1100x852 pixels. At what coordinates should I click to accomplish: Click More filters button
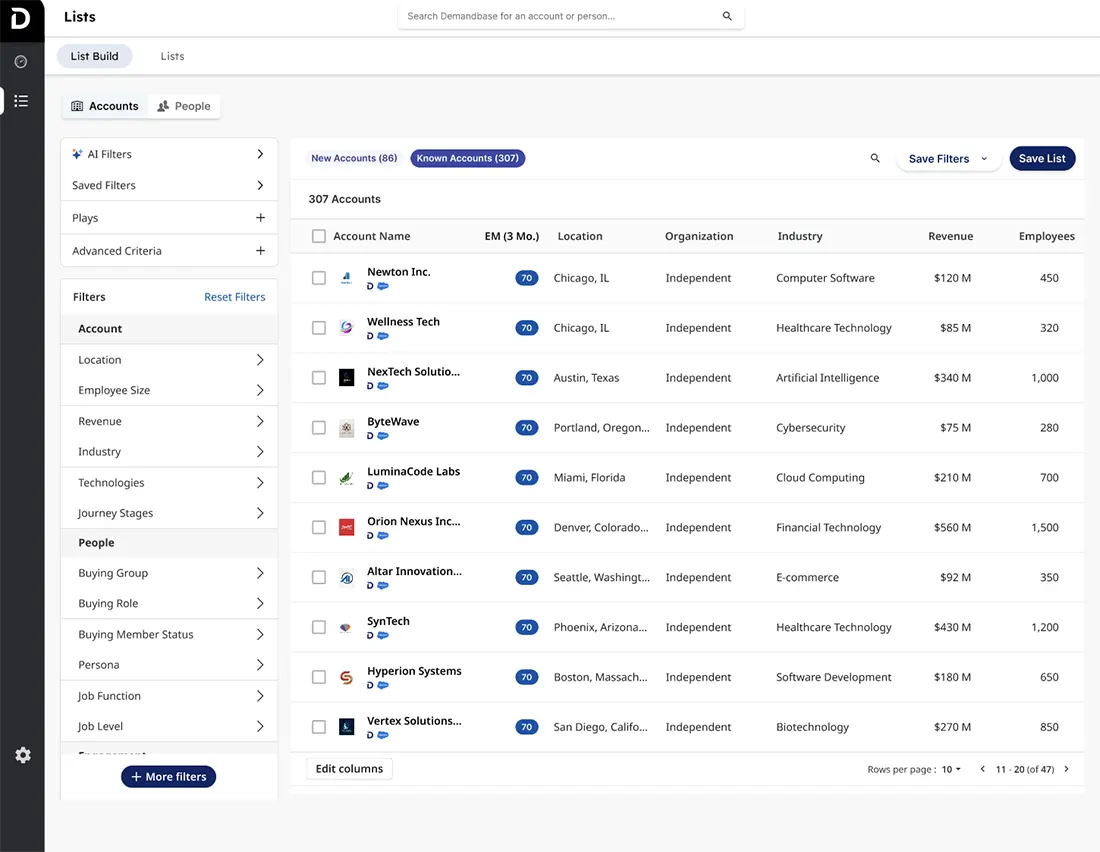coord(168,776)
